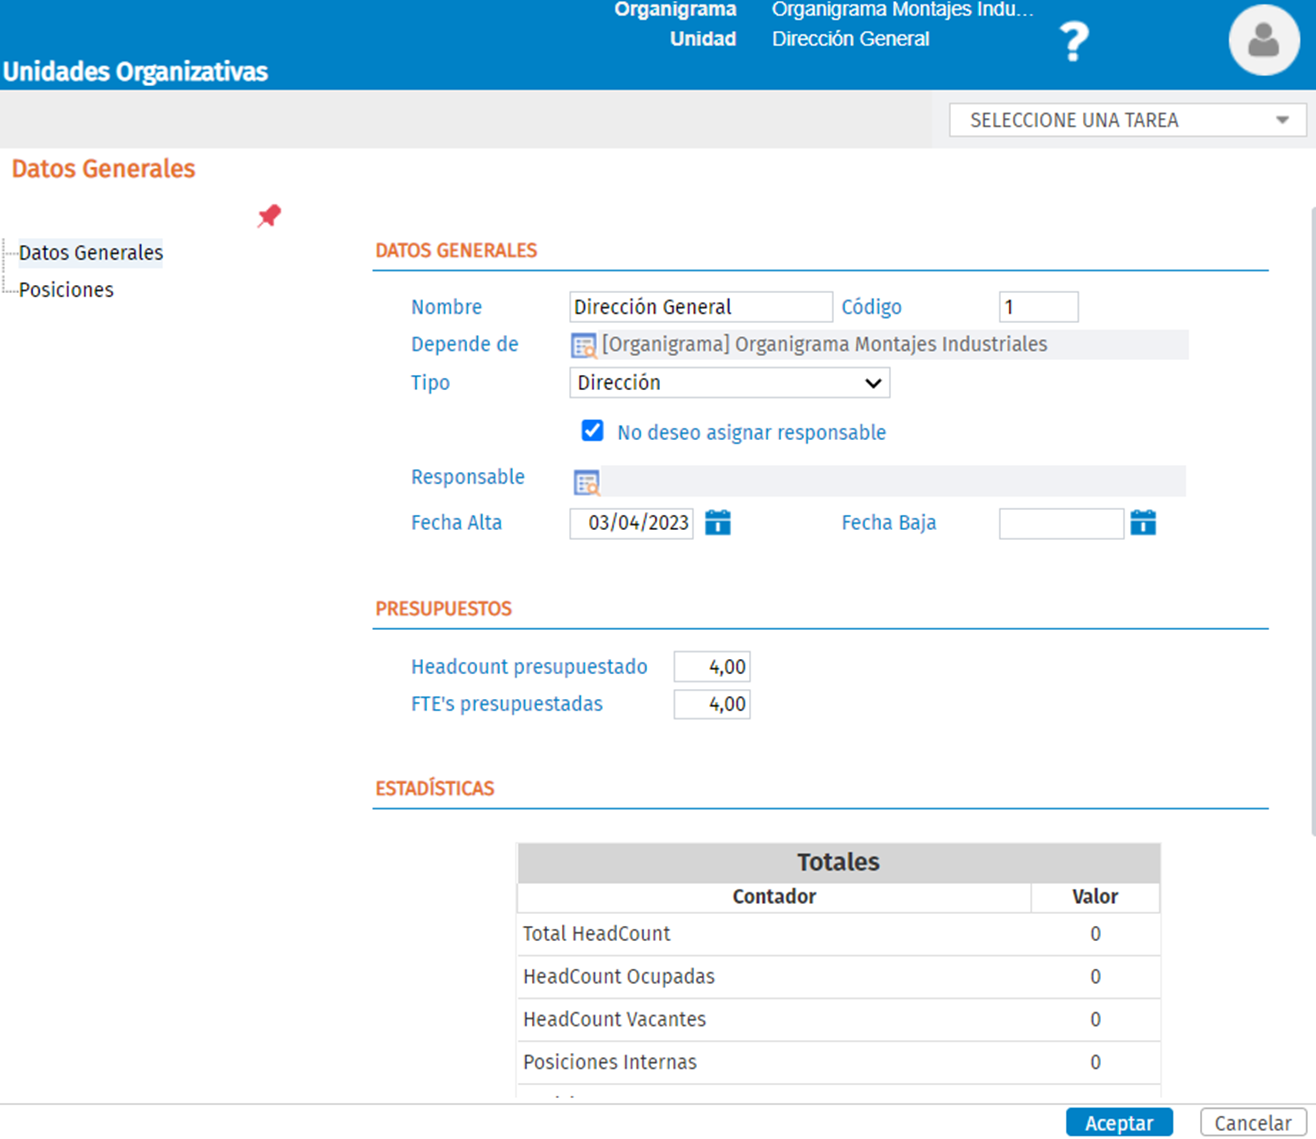Open the Depende de lookup icon
1316x1139 pixels.
584,346
